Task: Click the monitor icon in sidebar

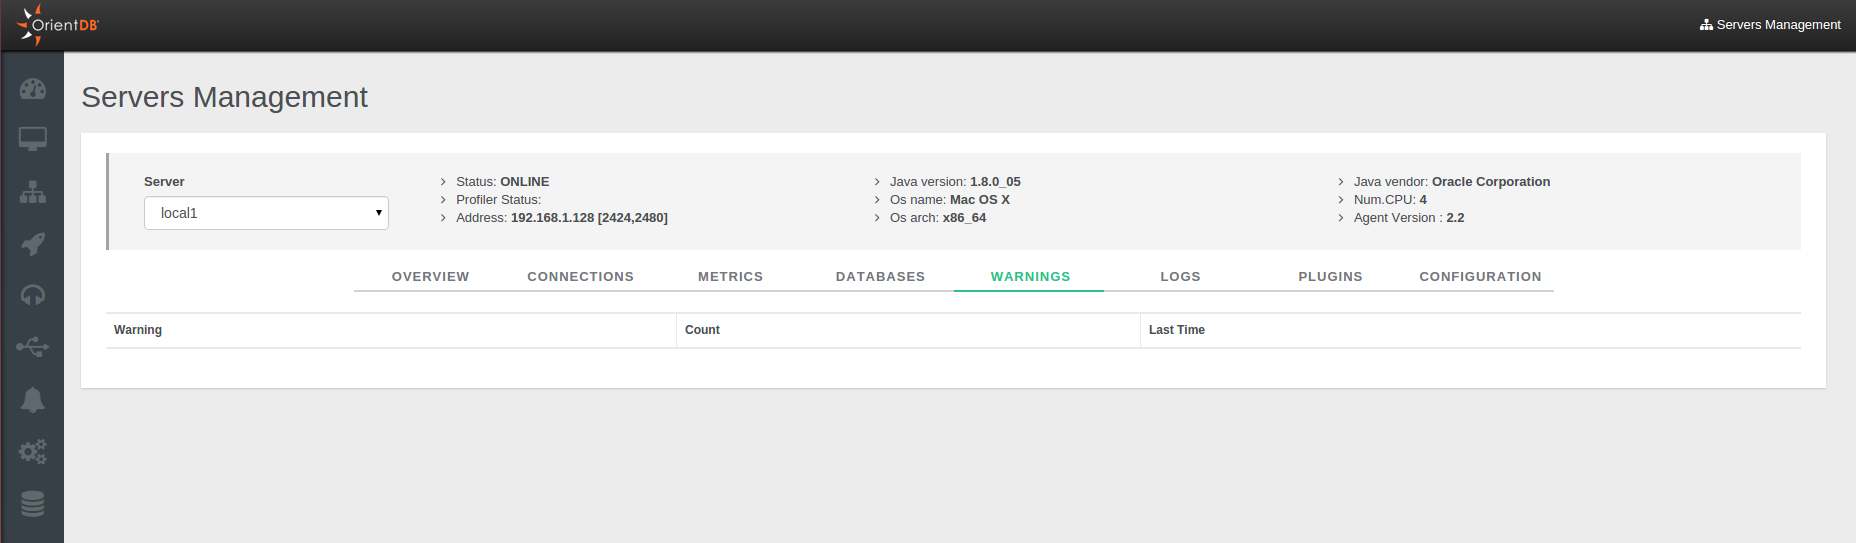Action: 32,139
